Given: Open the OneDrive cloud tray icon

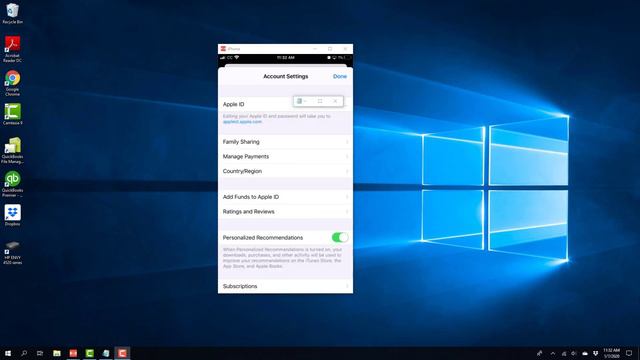Looking at the screenshot, I should [x=584, y=353].
